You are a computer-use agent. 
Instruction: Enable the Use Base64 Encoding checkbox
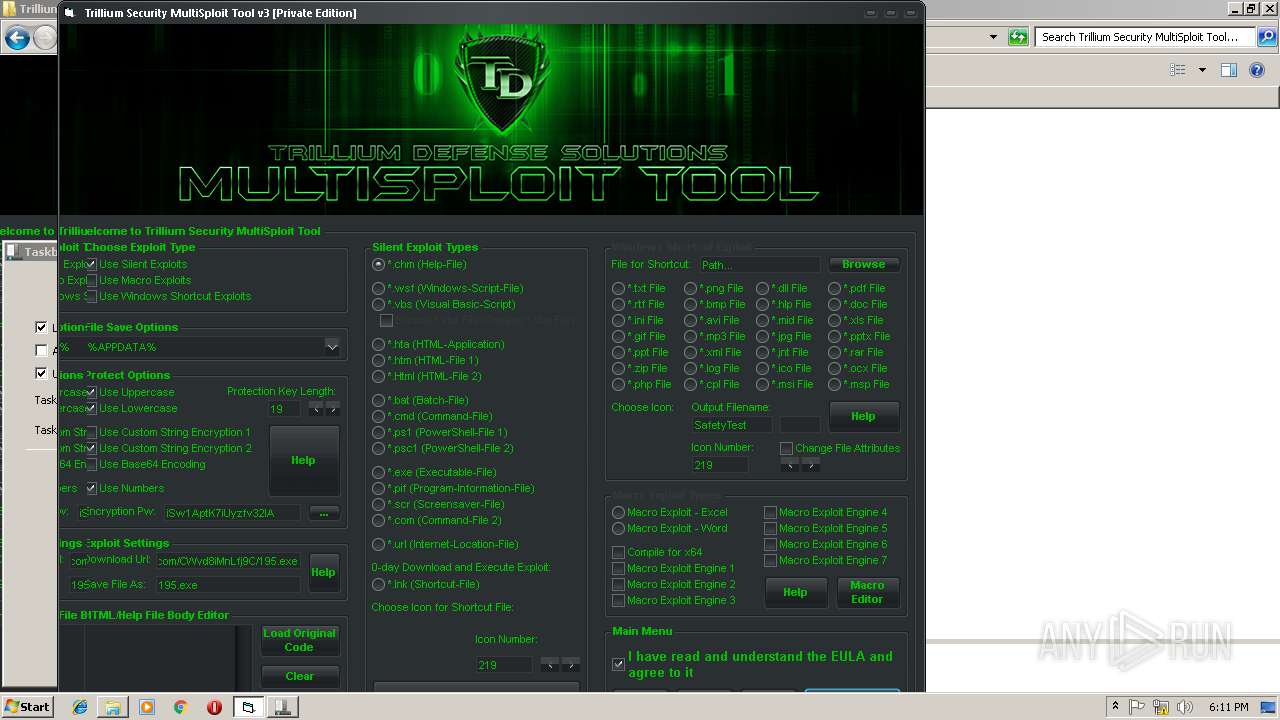tap(91, 465)
